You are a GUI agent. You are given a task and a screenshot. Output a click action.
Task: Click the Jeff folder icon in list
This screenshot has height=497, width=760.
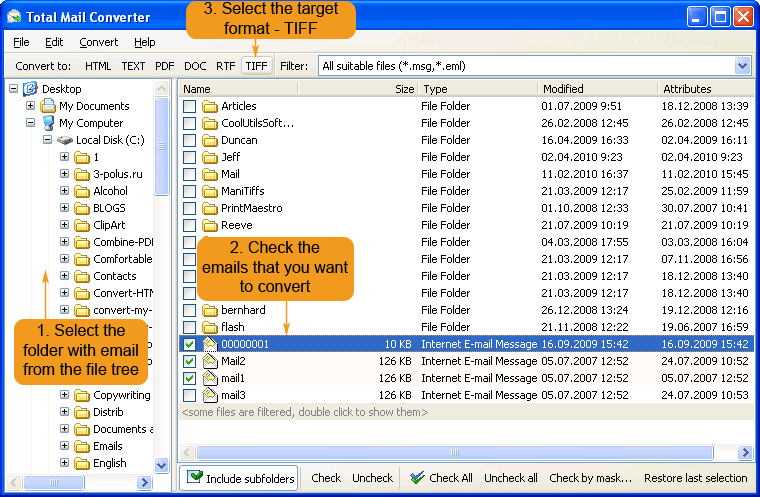pyautogui.click(x=210, y=157)
